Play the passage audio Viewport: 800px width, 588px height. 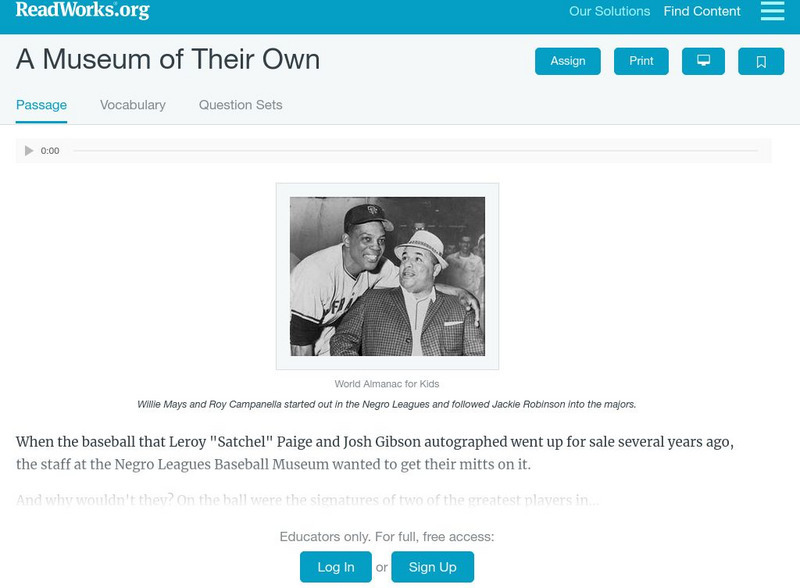tap(29, 151)
